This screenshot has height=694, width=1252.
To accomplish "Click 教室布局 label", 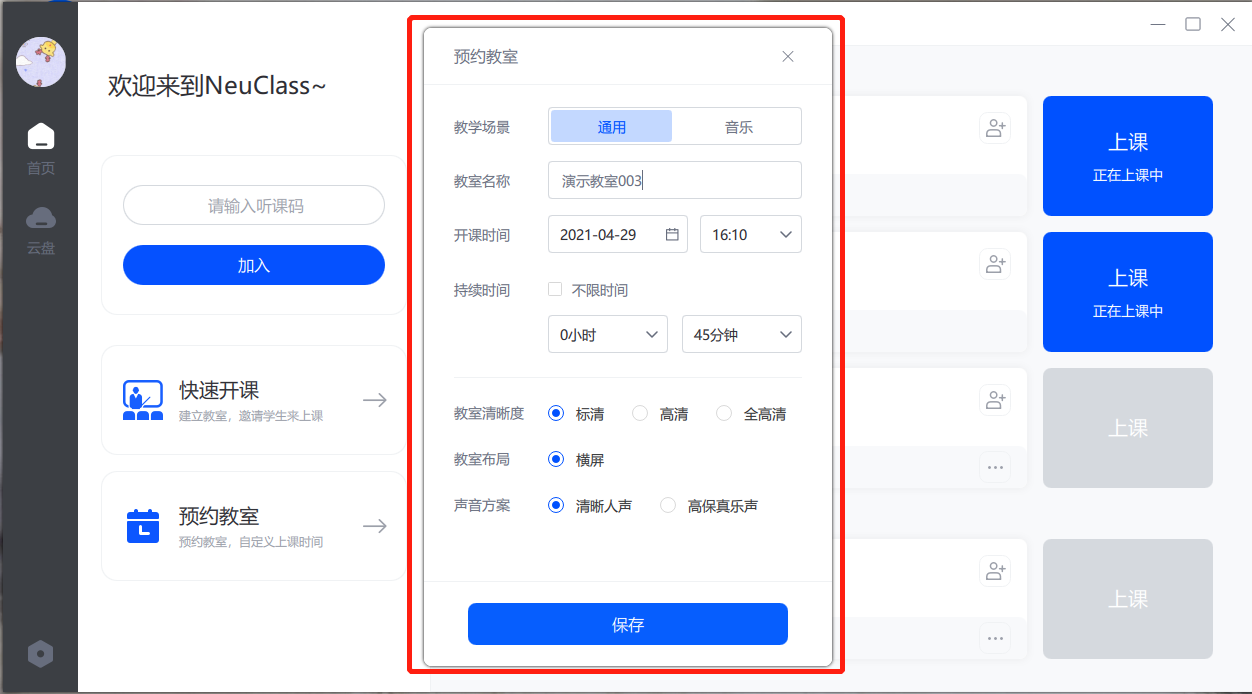I will click(482, 459).
